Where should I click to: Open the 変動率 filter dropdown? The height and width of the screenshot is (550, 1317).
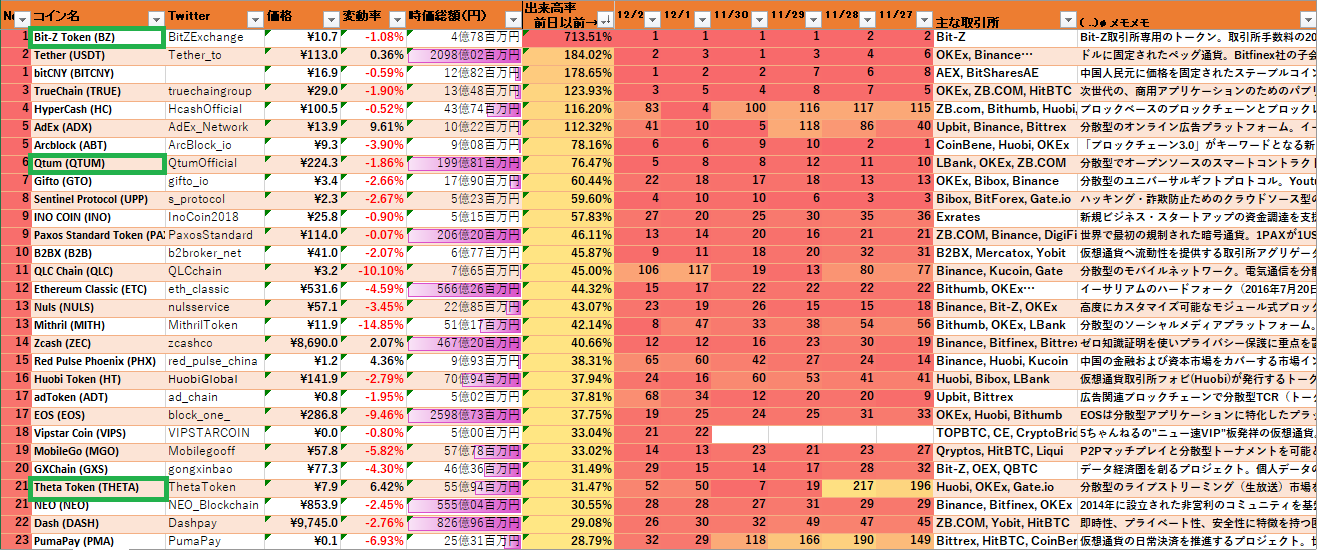click(398, 18)
